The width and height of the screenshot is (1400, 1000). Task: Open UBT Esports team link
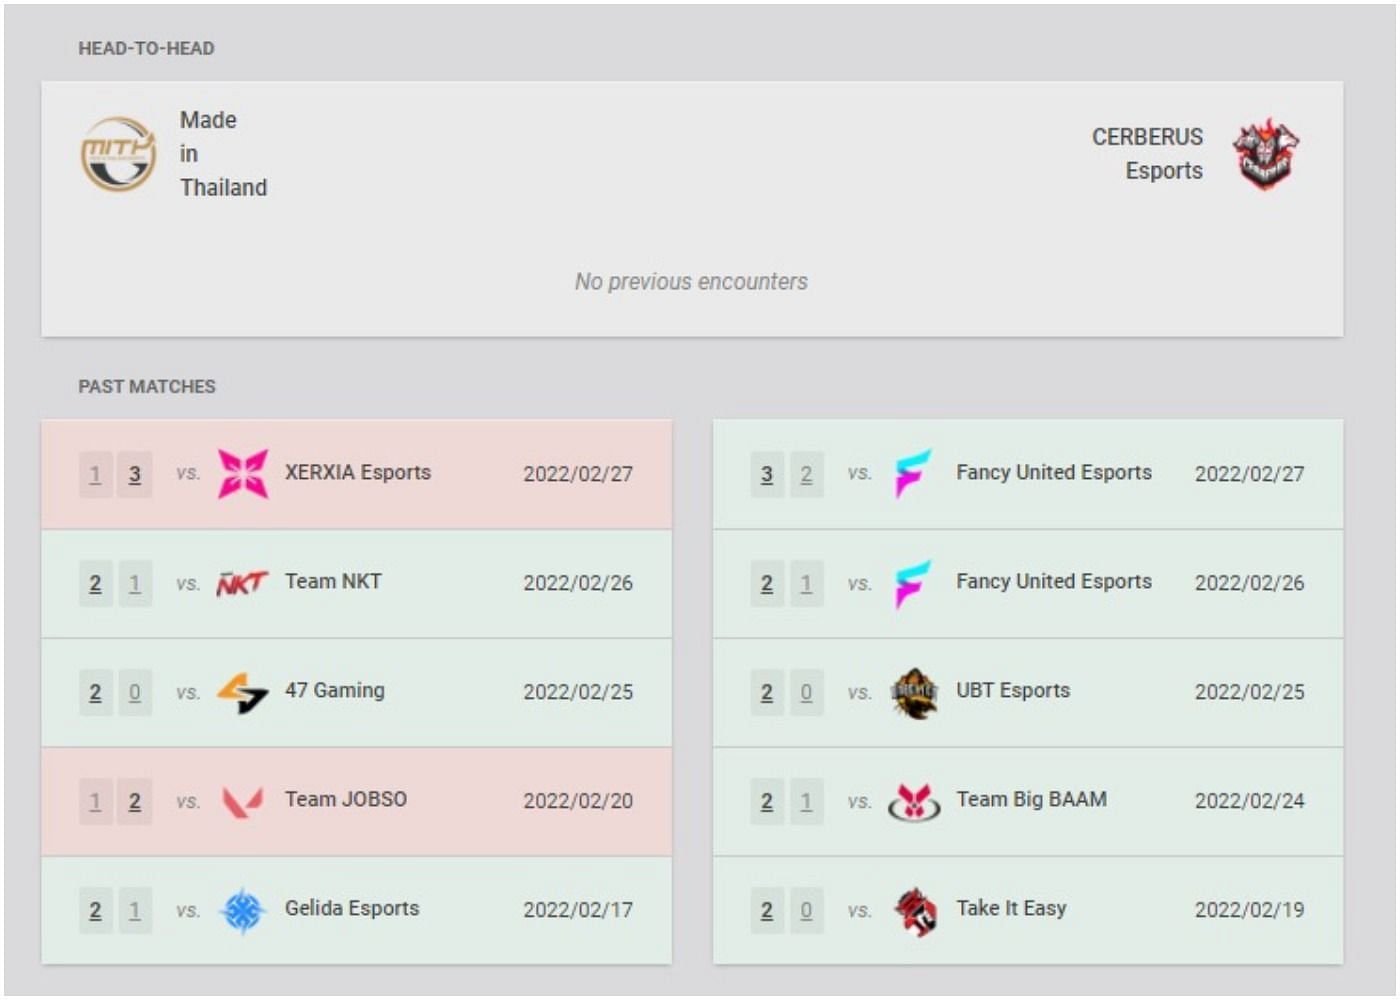(x=1013, y=690)
